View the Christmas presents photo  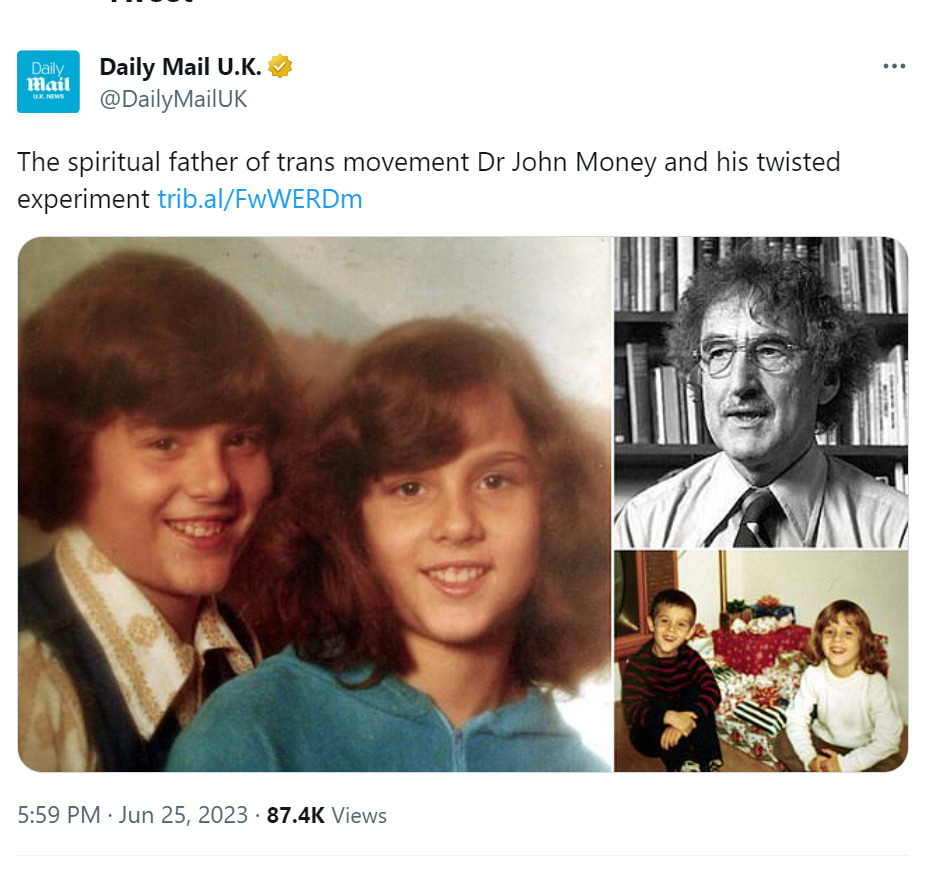click(761, 661)
